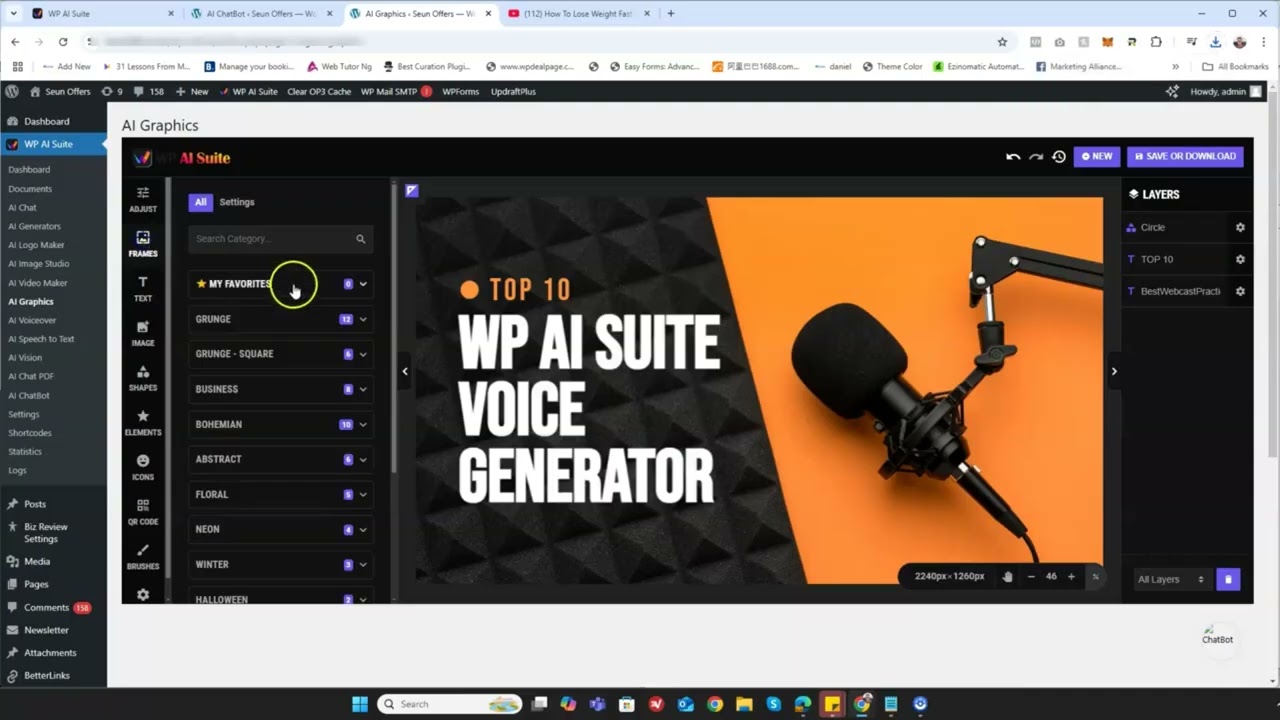Click Clear OP3 Cache in admin bar

[319, 91]
